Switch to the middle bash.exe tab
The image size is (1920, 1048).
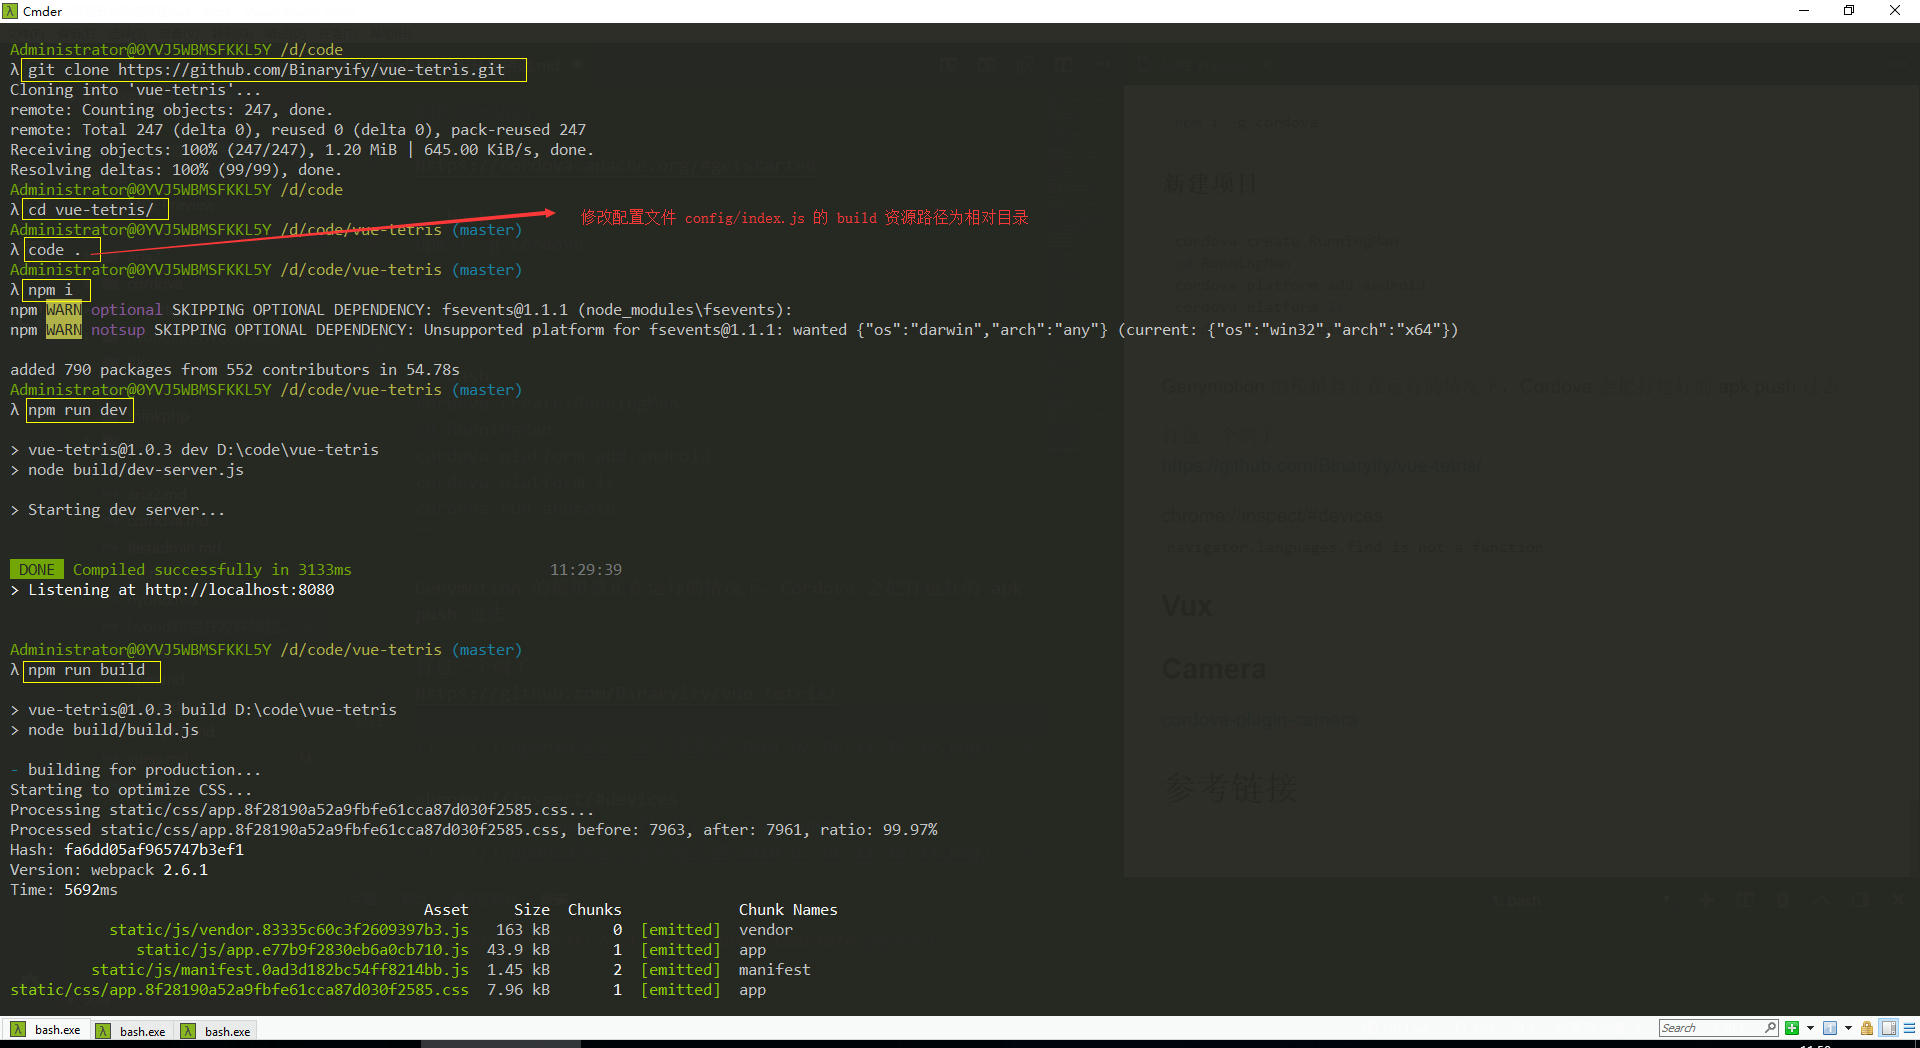click(x=132, y=1030)
